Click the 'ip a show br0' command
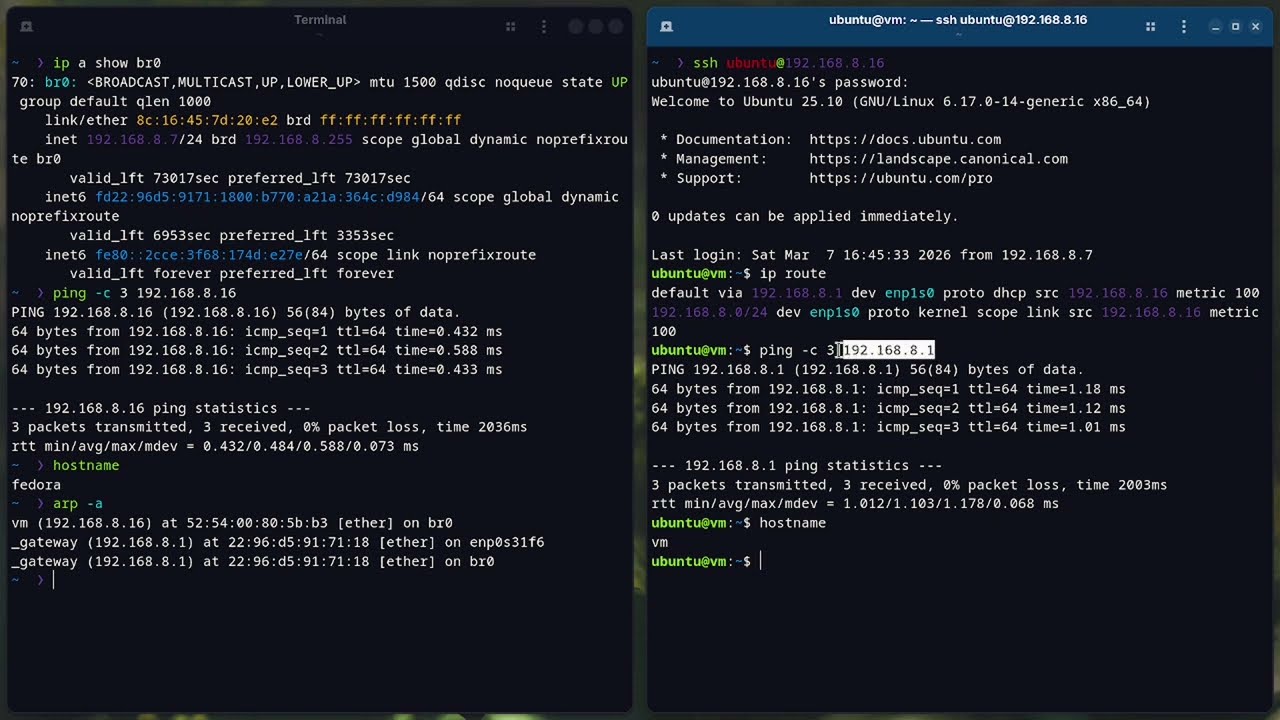Screen dimensions: 1280x720 (107, 63)
